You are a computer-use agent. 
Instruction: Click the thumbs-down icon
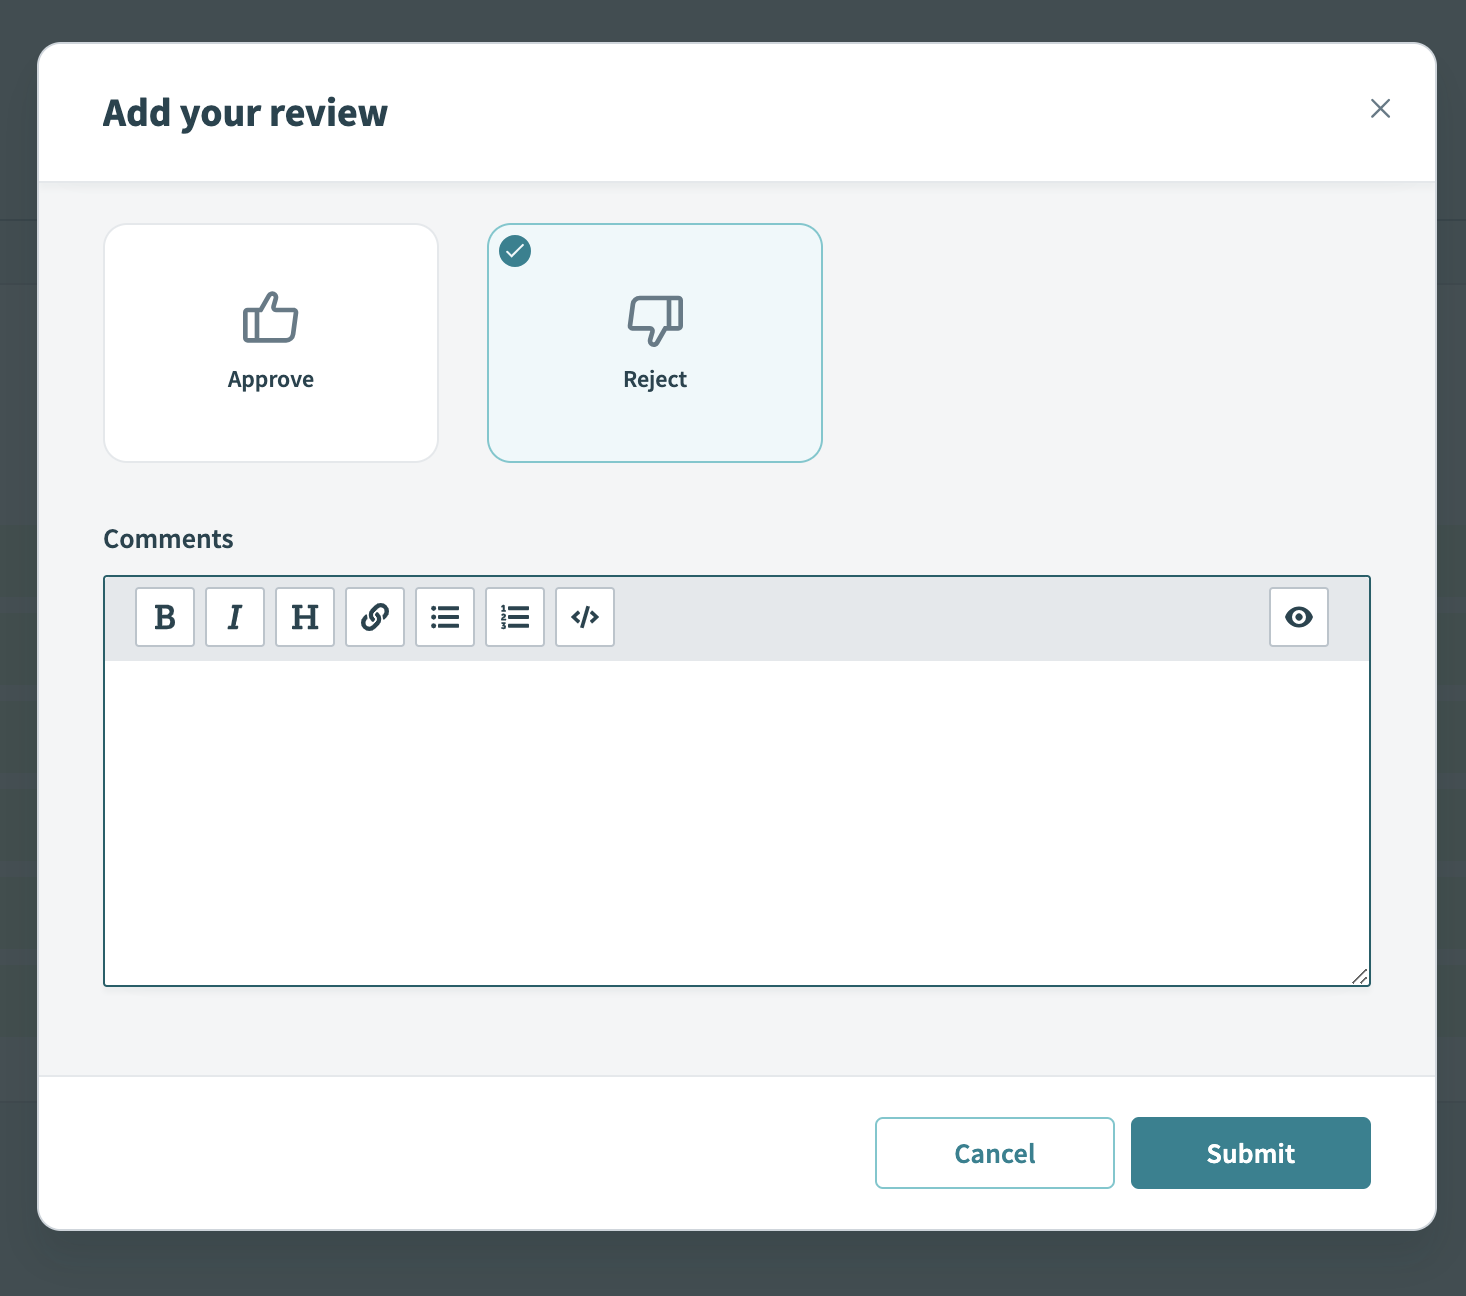[655, 320]
